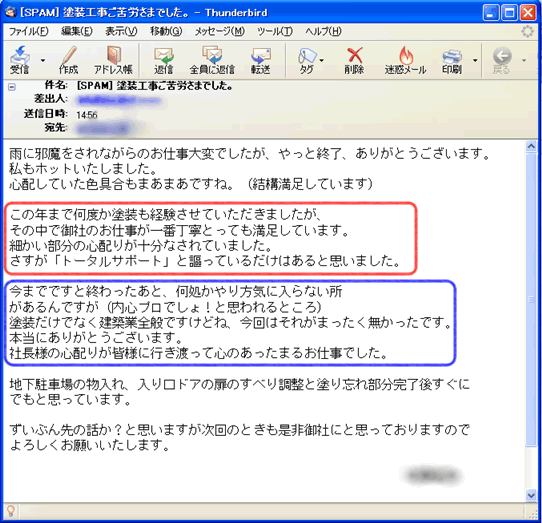Click the subject text 塗装工事ご苦労さまでした。
Image resolution: width=542 pixels, height=523 pixels.
pyautogui.click(x=174, y=85)
